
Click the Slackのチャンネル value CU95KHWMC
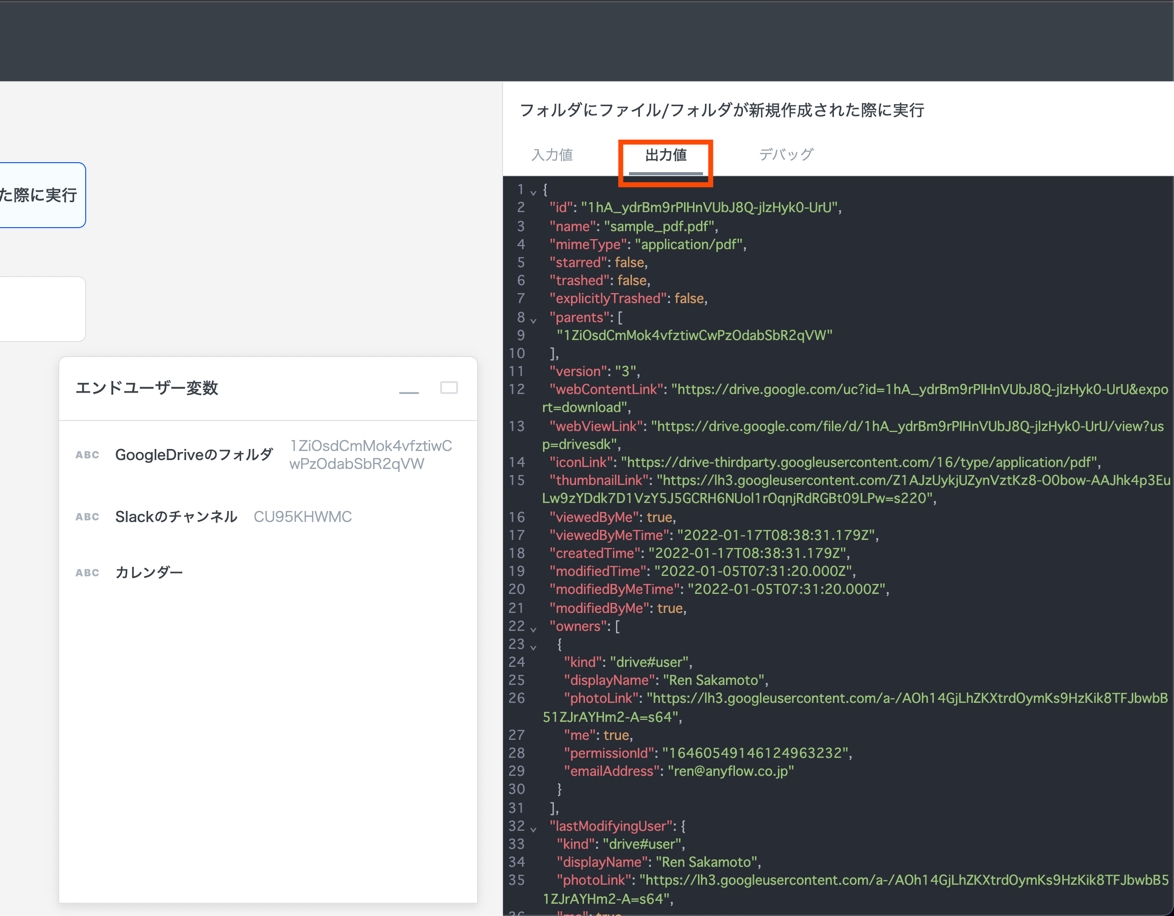[x=302, y=517]
